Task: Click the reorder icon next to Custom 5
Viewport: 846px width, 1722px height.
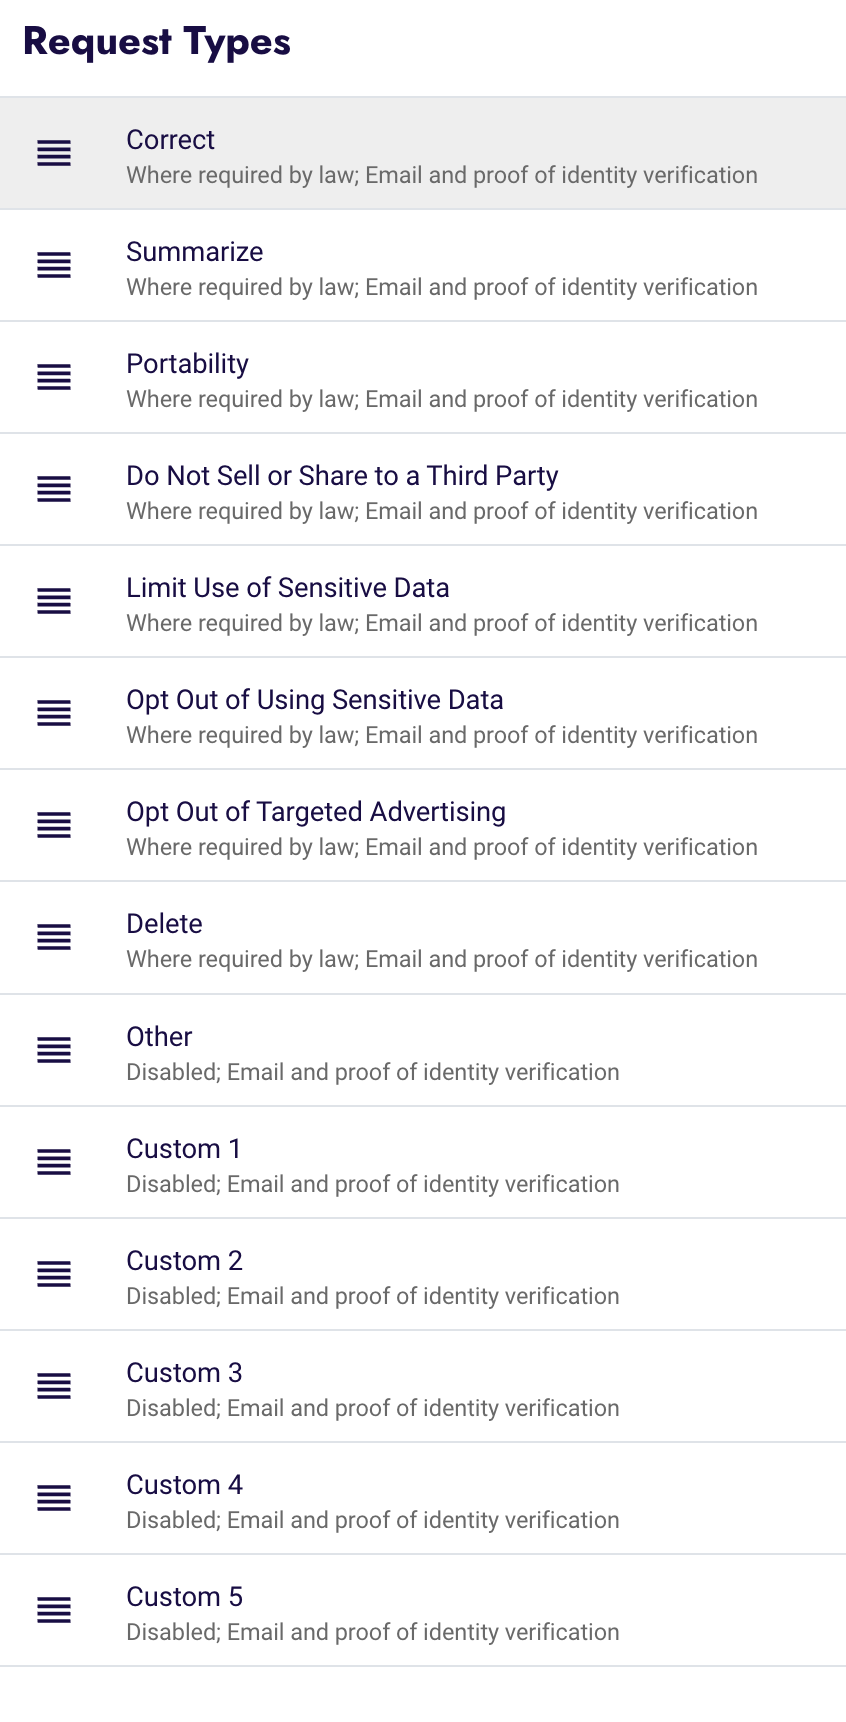Action: click(x=54, y=1610)
